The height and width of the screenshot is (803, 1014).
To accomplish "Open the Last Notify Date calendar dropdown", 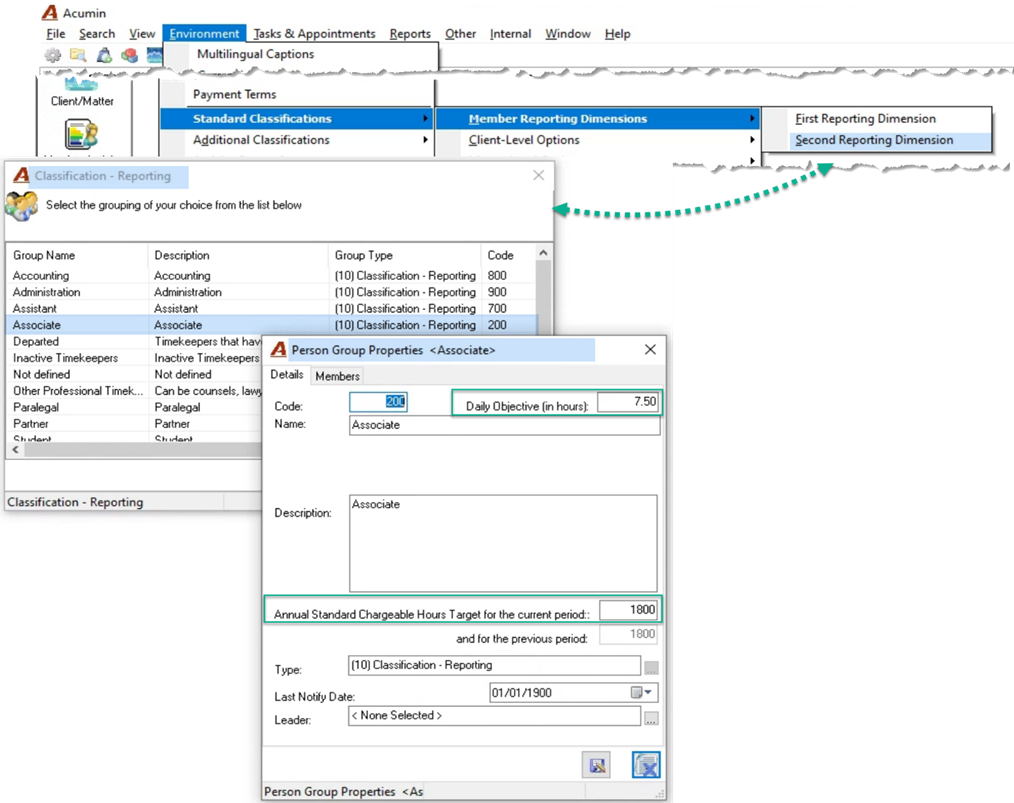I will [642, 692].
